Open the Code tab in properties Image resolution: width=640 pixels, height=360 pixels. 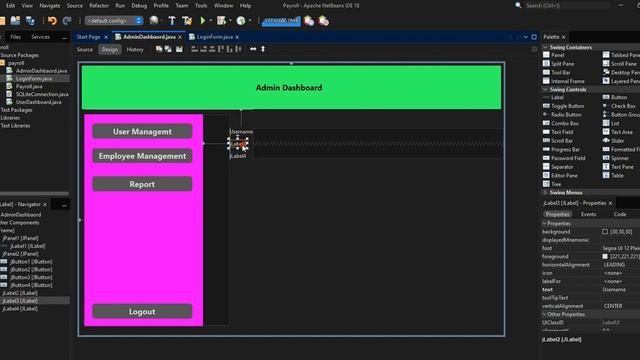pyautogui.click(x=620, y=214)
